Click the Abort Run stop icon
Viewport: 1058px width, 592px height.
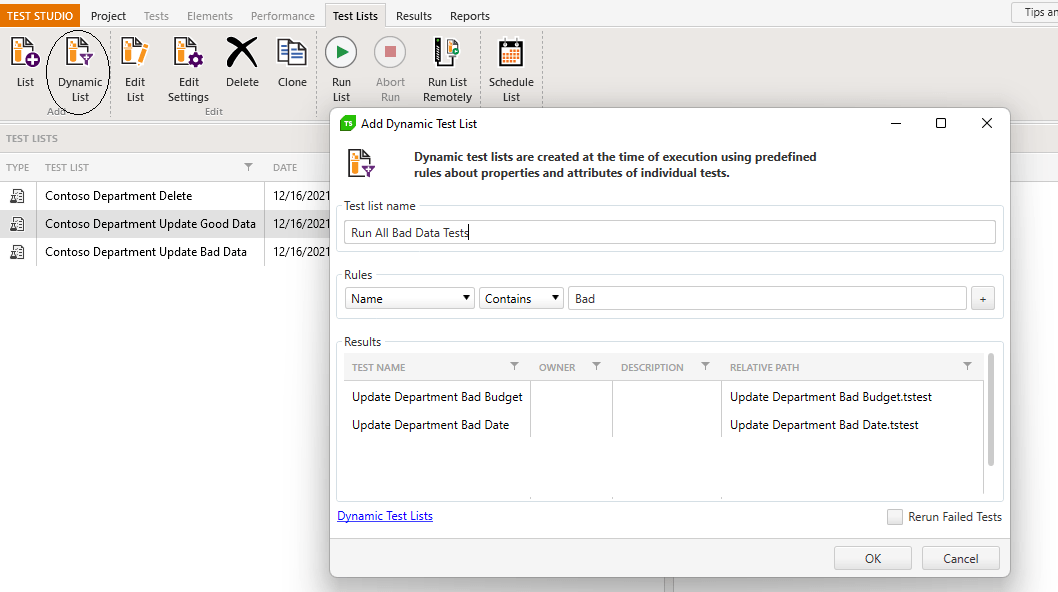click(390, 52)
